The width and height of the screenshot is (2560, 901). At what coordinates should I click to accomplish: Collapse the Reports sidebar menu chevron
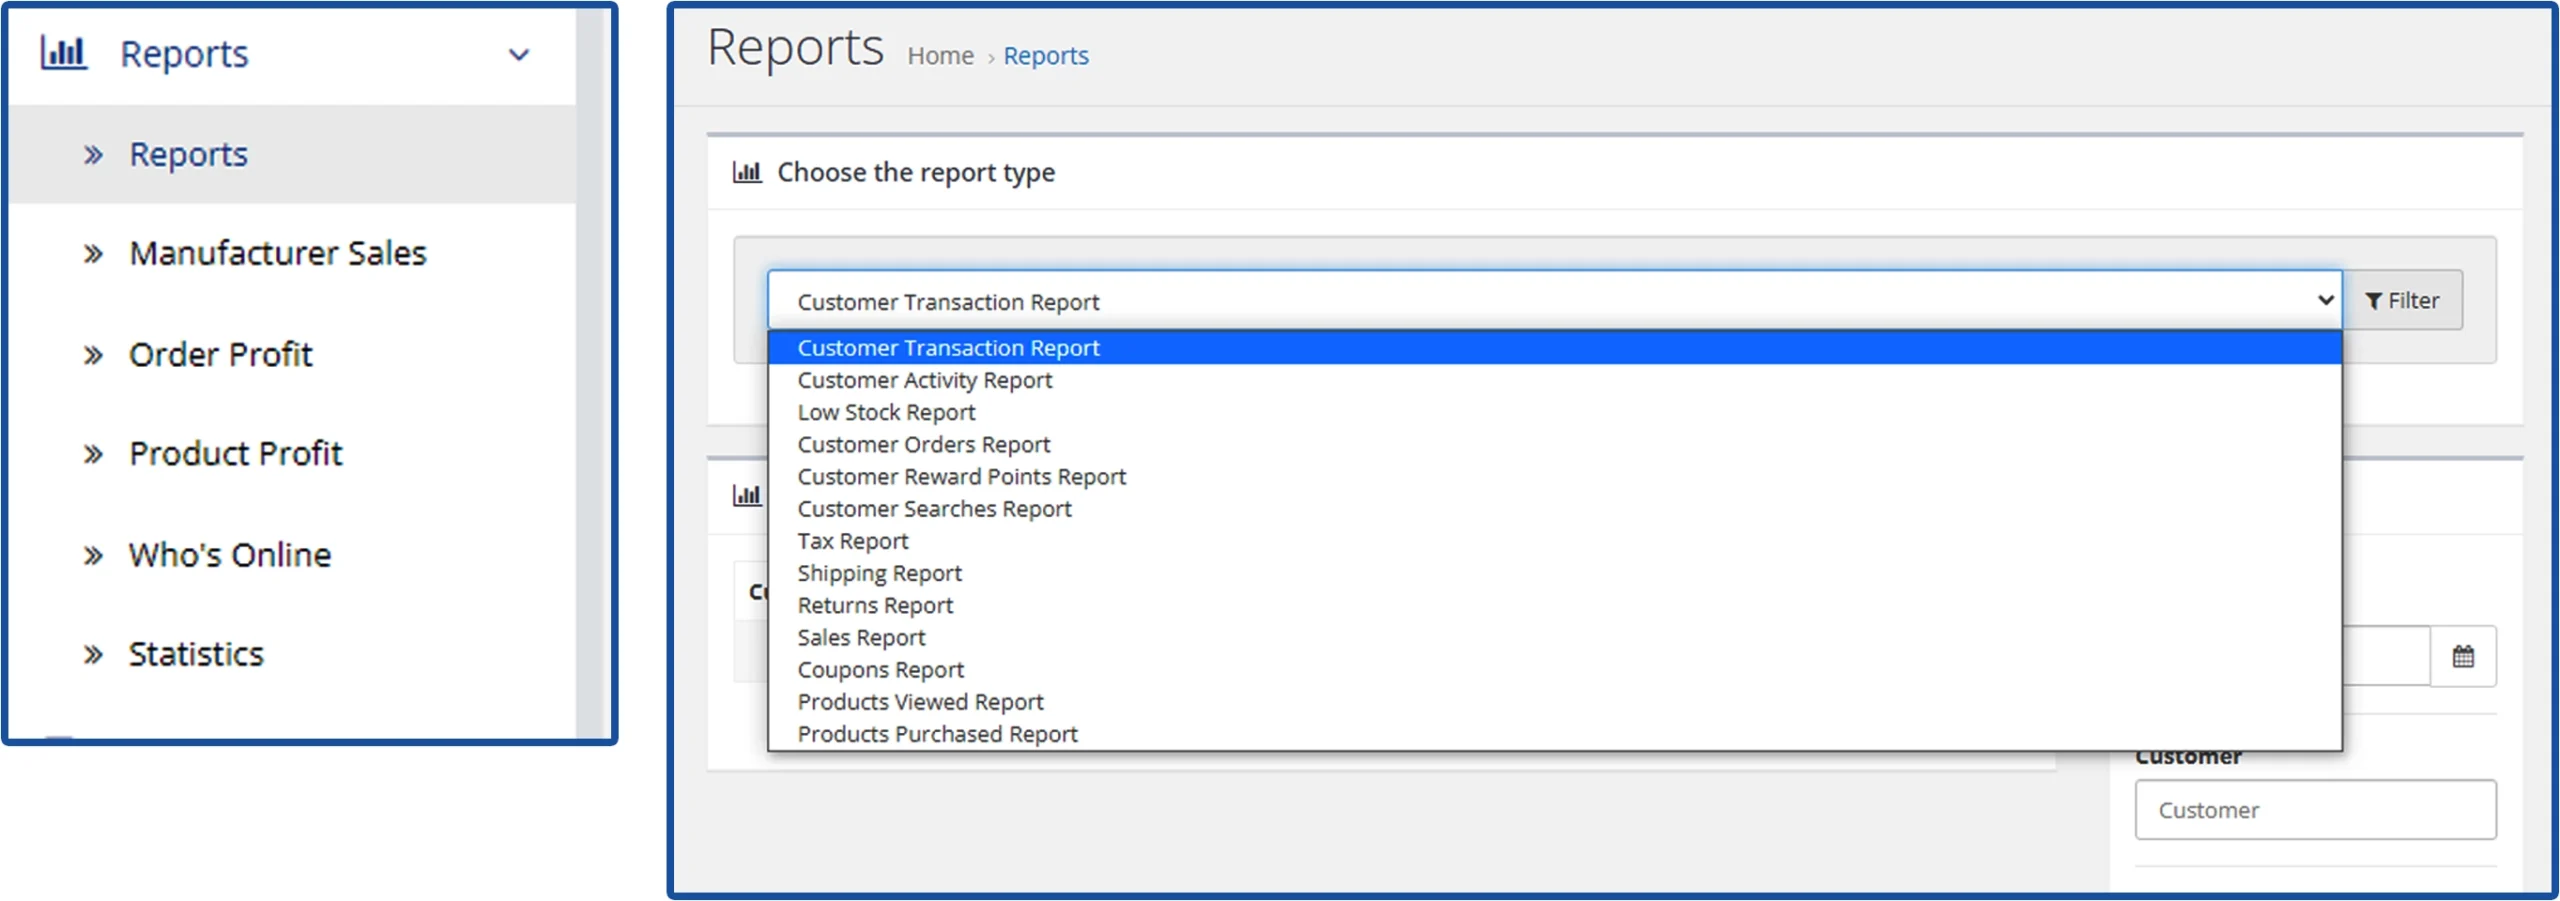coord(518,55)
